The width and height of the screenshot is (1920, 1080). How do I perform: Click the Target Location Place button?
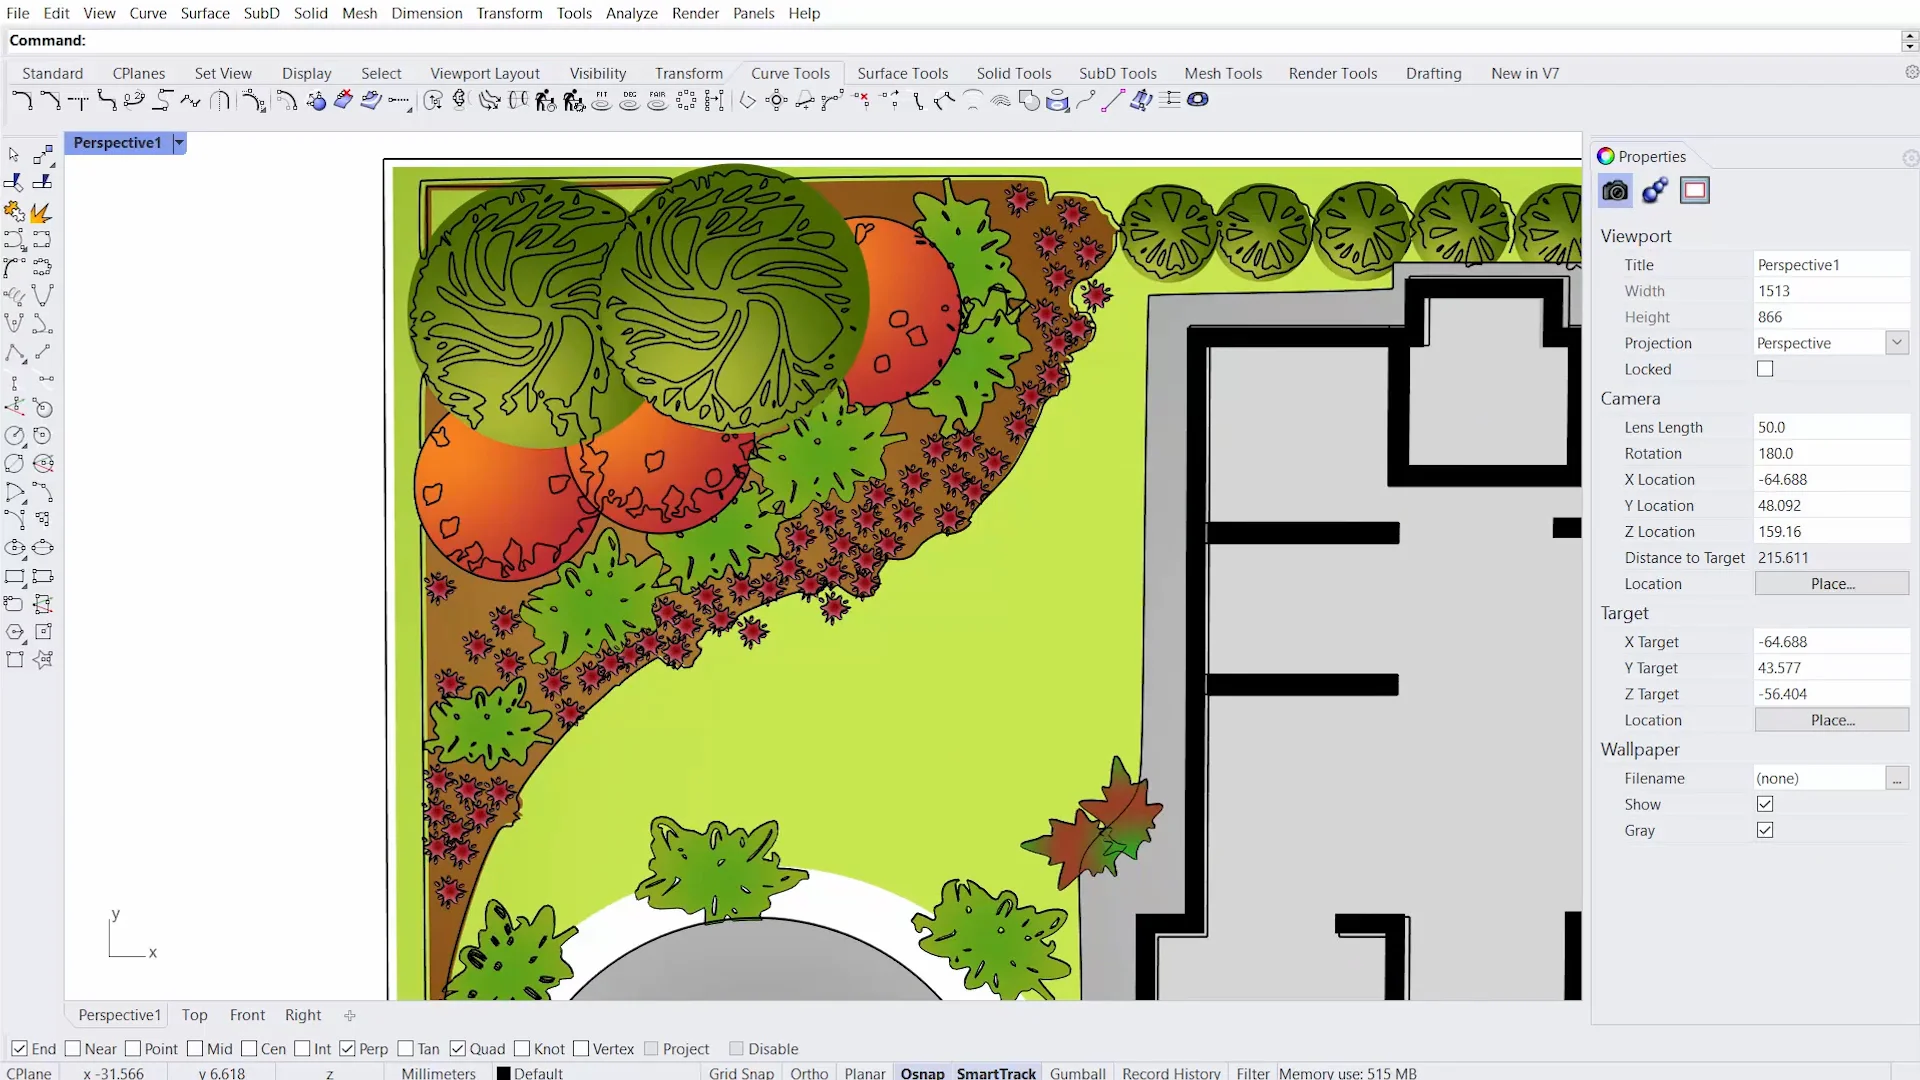coord(1832,720)
